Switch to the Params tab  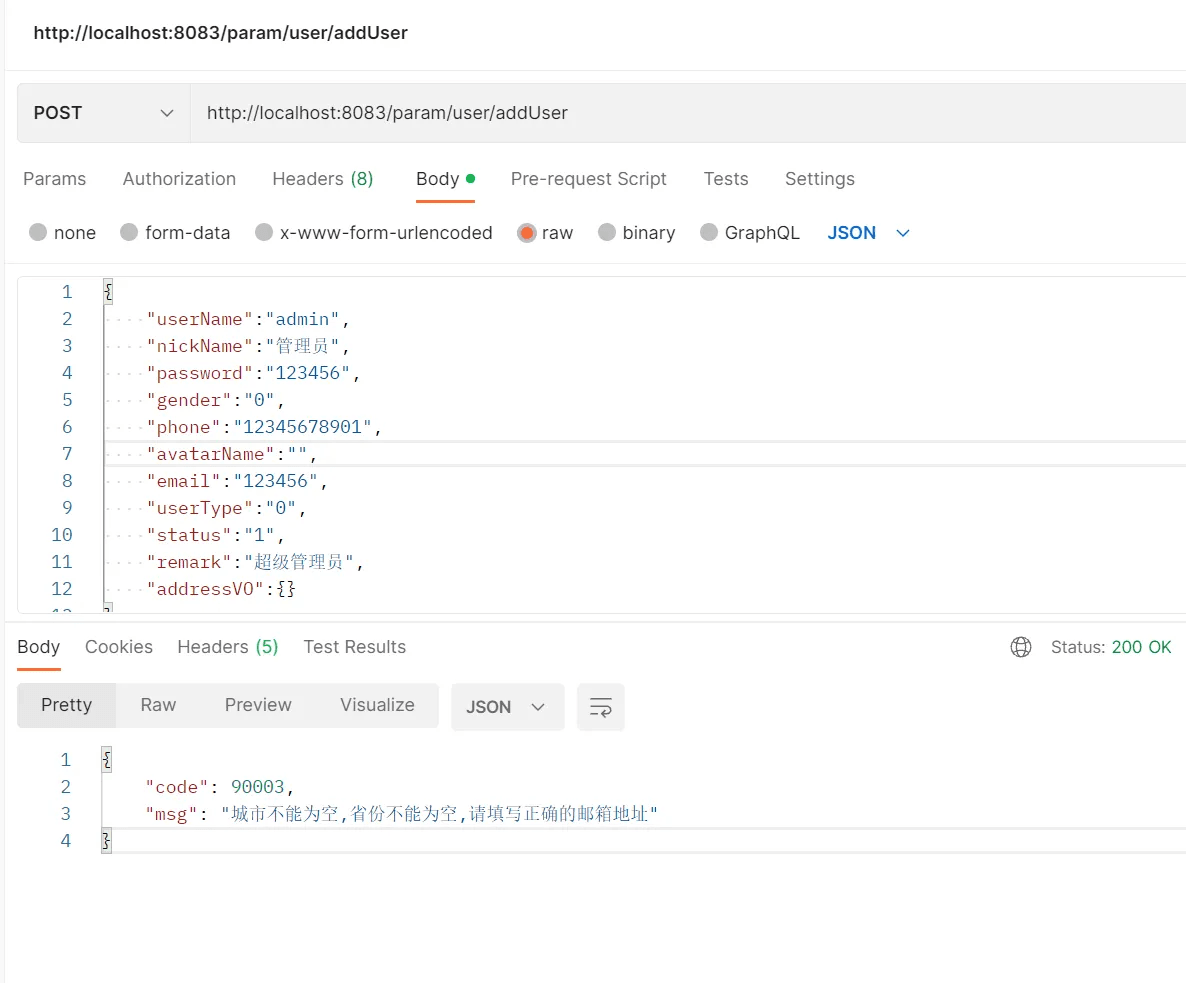[54, 179]
